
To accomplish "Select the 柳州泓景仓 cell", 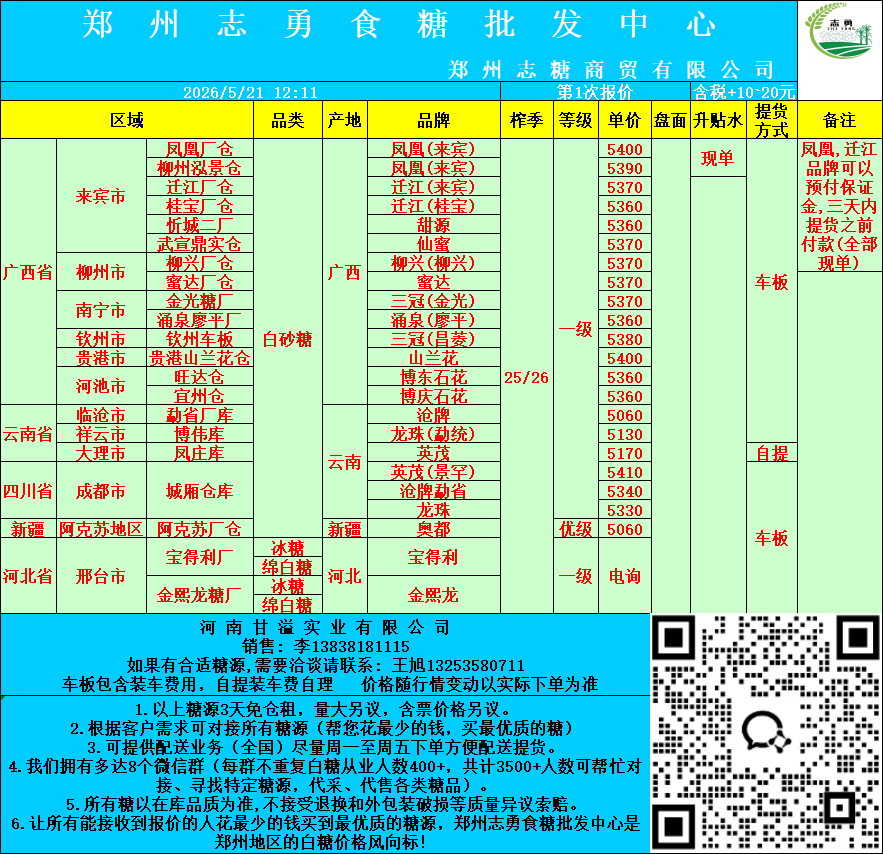I will pos(199,168).
